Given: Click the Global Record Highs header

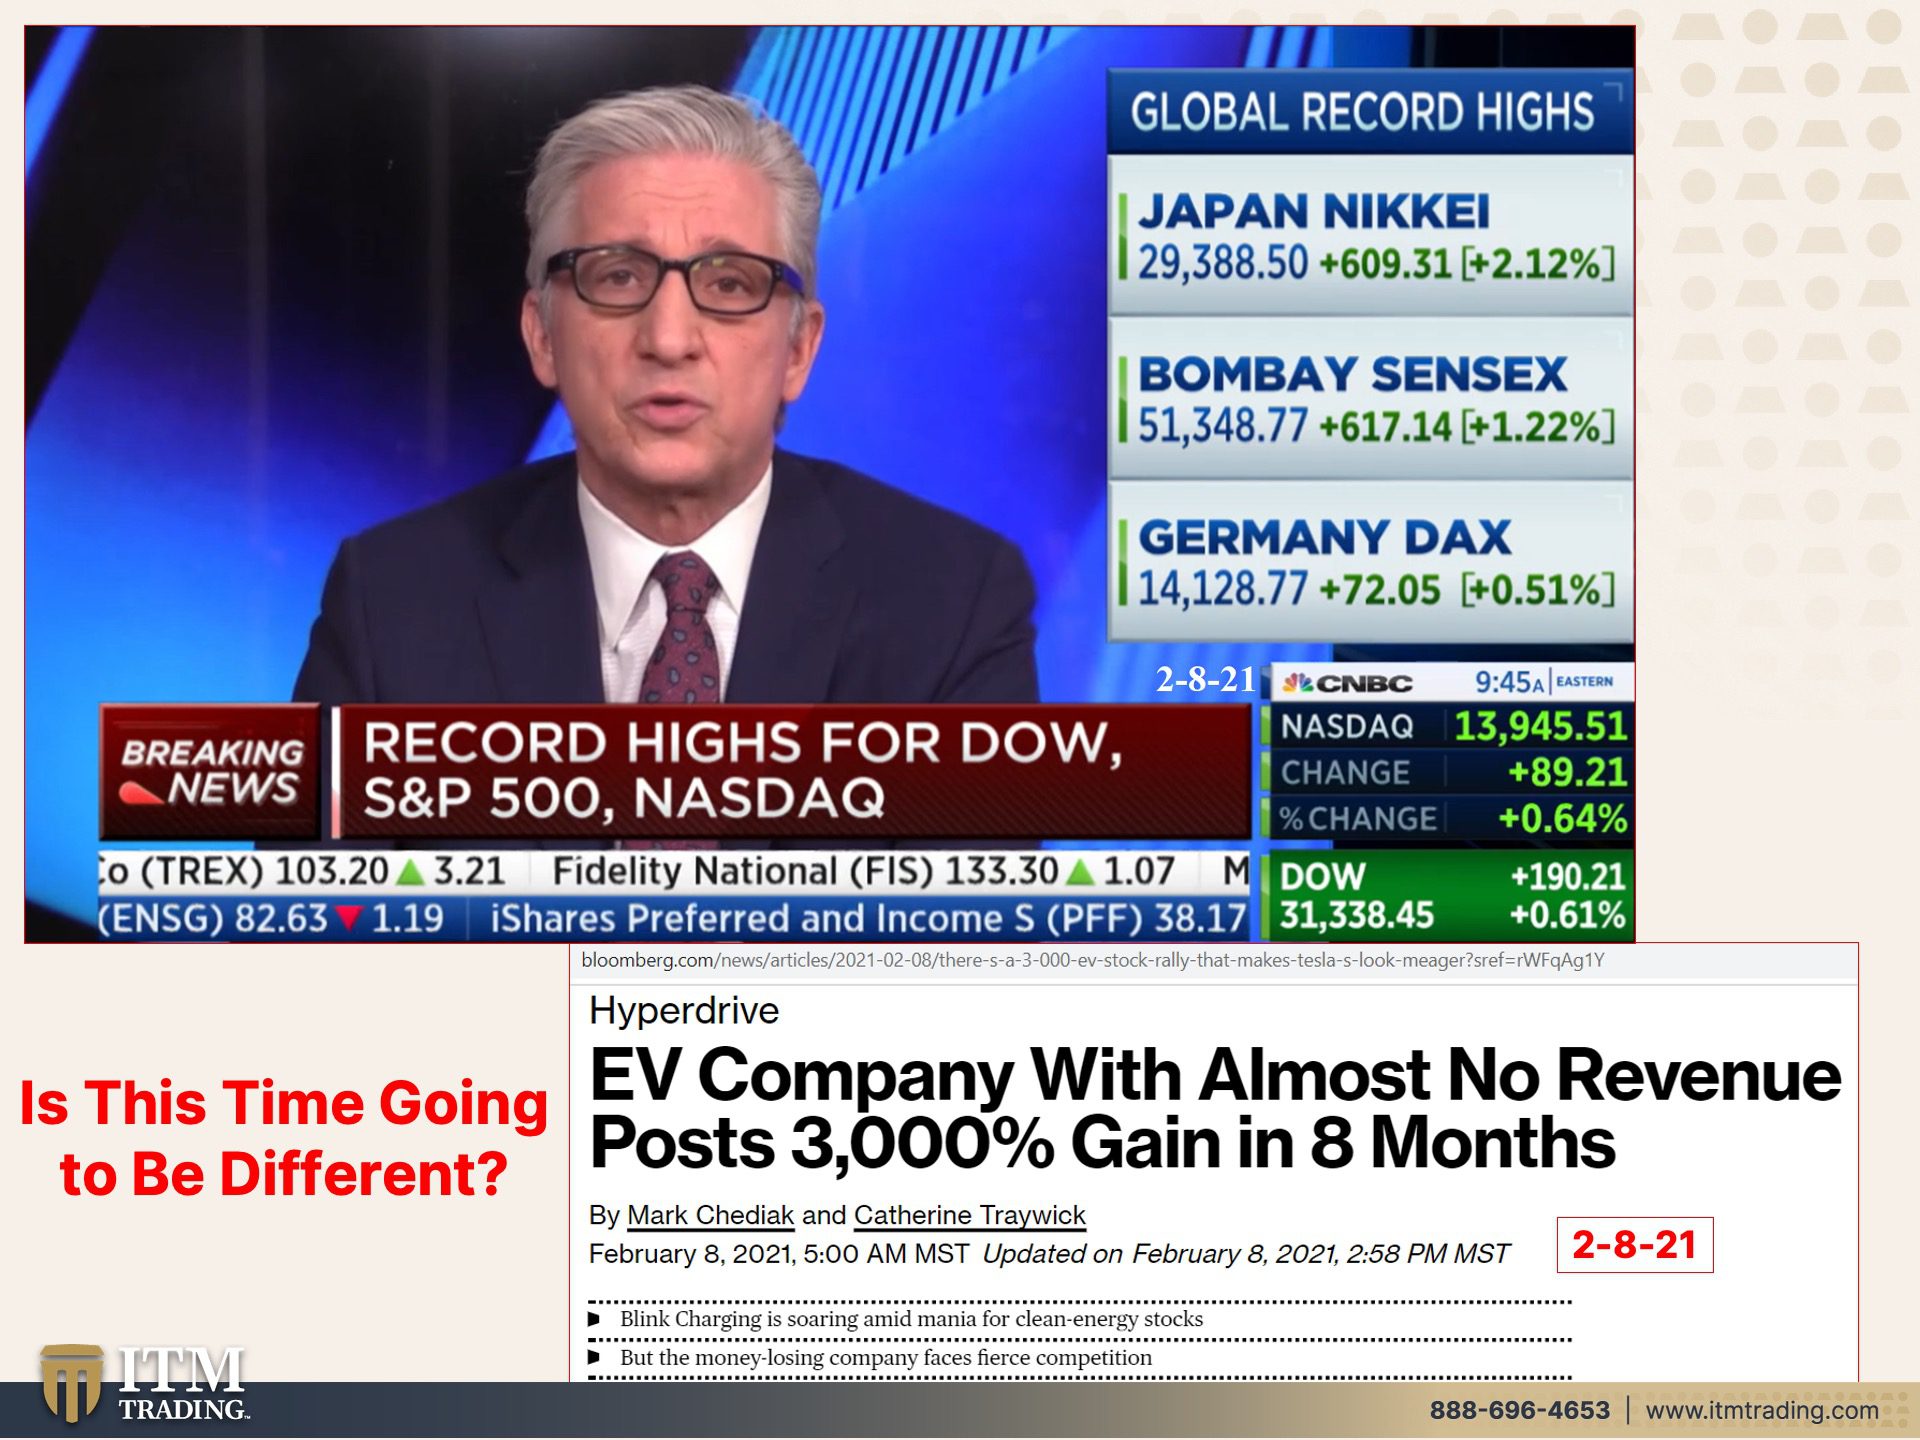Looking at the screenshot, I should point(1369,111).
